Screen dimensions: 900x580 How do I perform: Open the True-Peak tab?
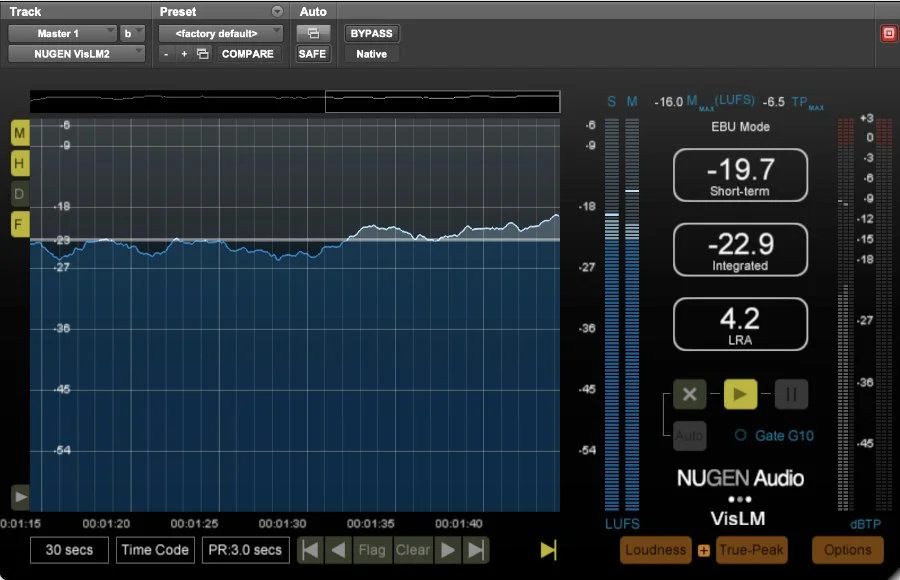pyautogui.click(x=751, y=550)
